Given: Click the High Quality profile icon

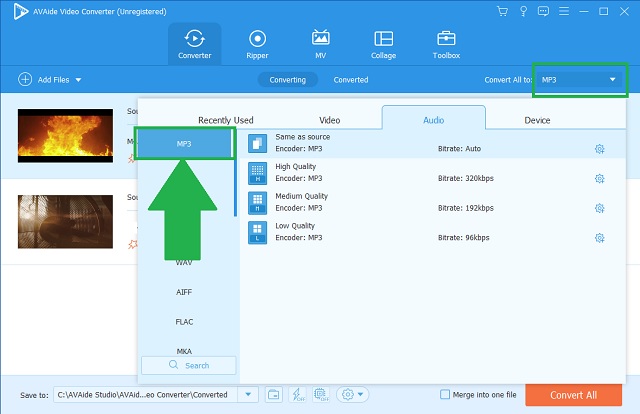Looking at the screenshot, I should click(x=258, y=173).
